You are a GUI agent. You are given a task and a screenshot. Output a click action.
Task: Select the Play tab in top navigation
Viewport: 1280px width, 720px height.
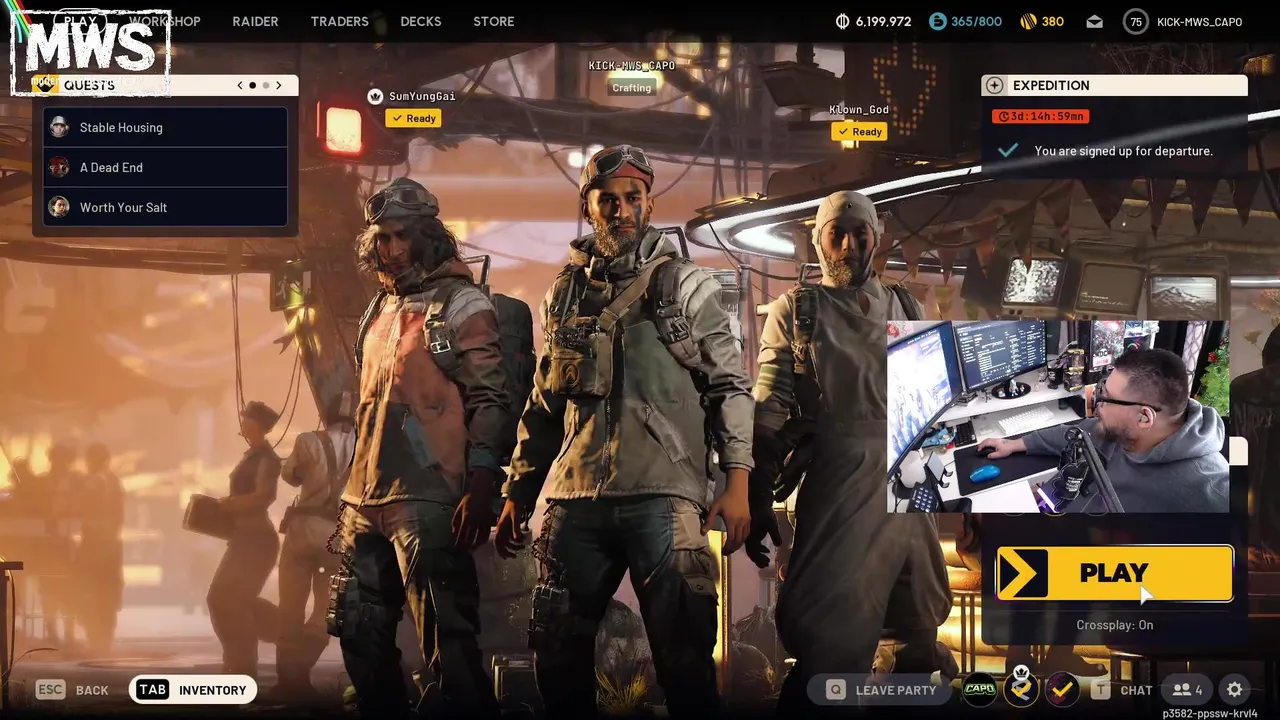(x=80, y=21)
